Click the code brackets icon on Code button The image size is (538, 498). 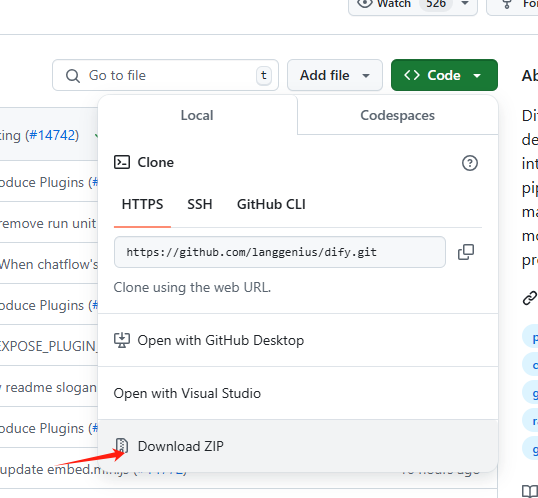click(x=412, y=75)
